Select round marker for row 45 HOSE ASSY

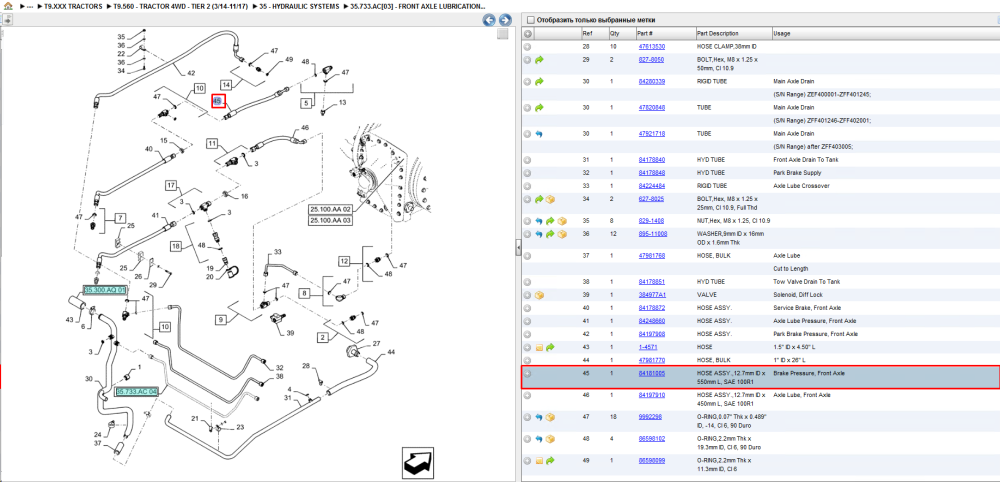tap(527, 374)
